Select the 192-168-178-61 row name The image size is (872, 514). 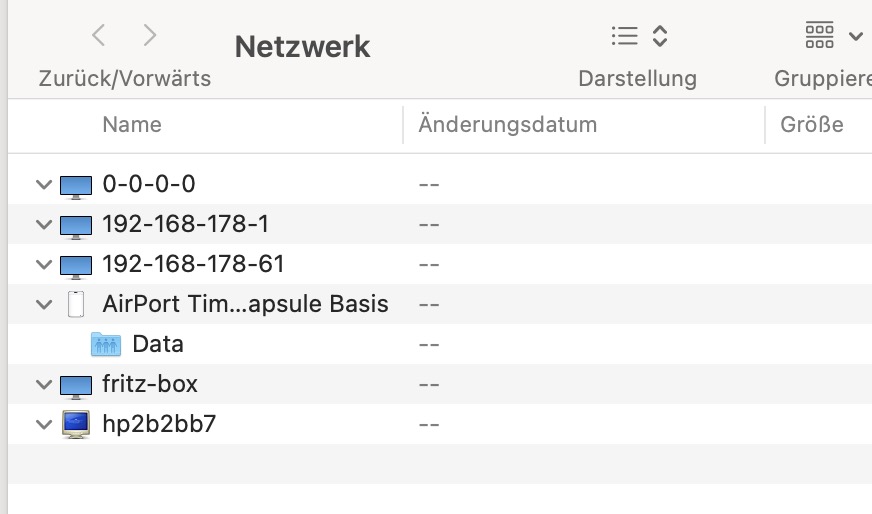click(193, 264)
